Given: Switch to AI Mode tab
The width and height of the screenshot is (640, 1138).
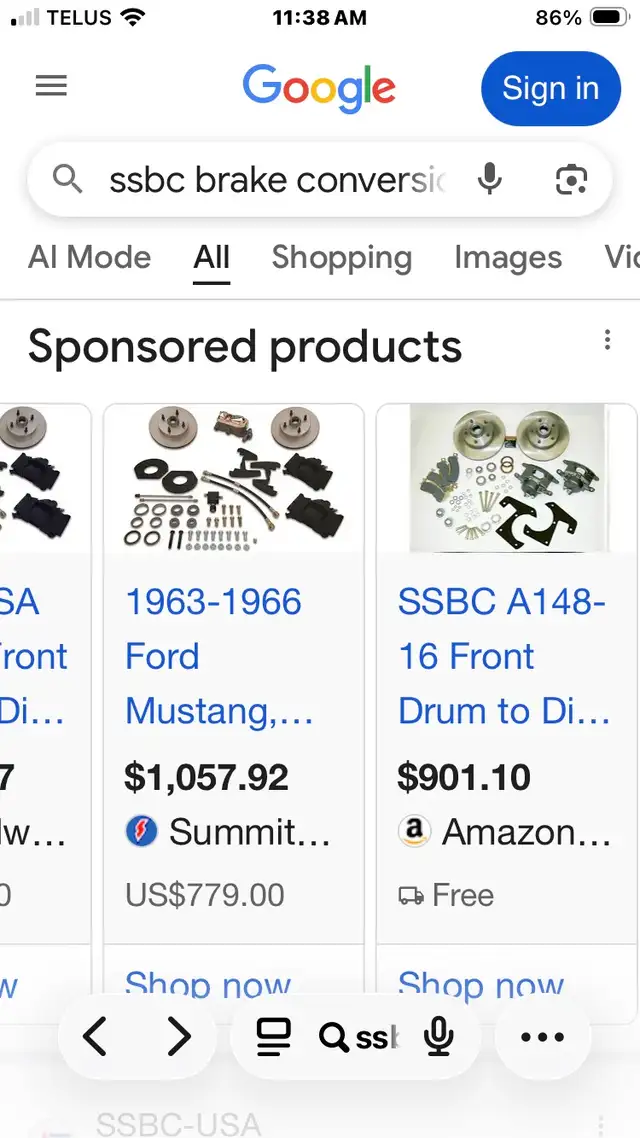Looking at the screenshot, I should pyautogui.click(x=90, y=258).
